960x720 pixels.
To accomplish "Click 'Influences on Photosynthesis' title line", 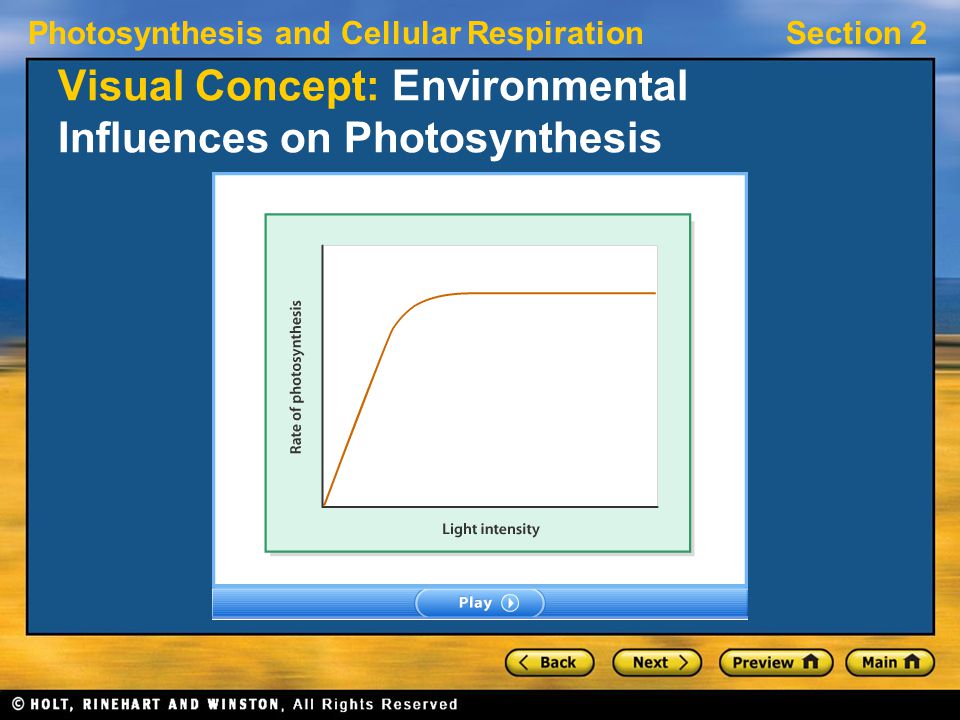I will pyautogui.click(x=360, y=138).
